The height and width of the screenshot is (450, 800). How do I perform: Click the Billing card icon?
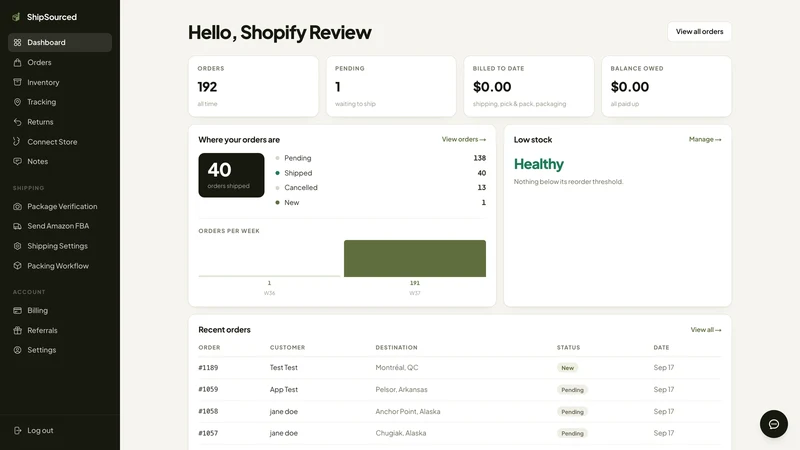(17, 310)
